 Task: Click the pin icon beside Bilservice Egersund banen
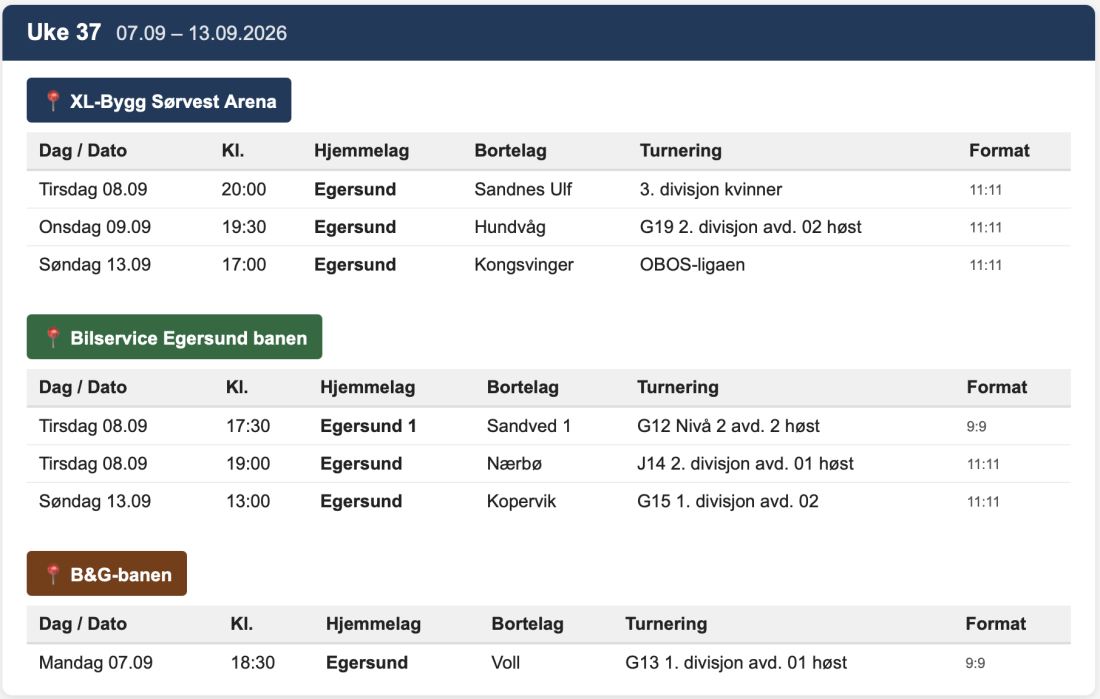pyautogui.click(x=53, y=337)
